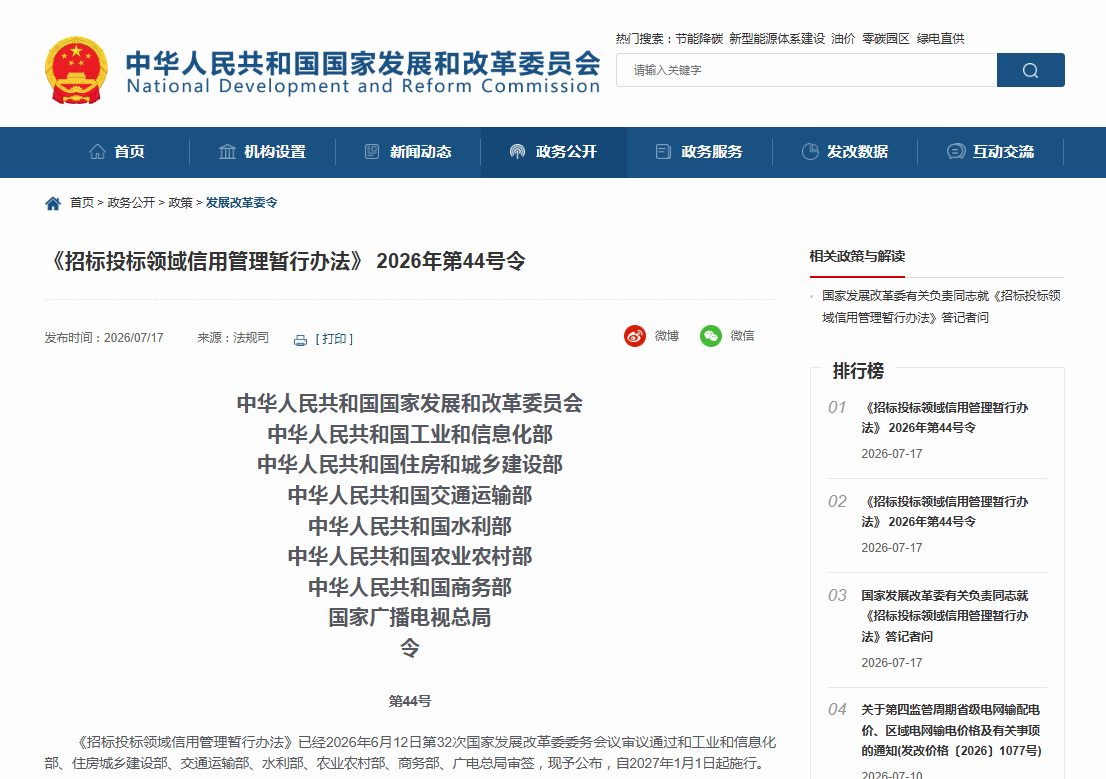
Task: Click the pie chart icon beside 发改数据
Action: point(810,152)
